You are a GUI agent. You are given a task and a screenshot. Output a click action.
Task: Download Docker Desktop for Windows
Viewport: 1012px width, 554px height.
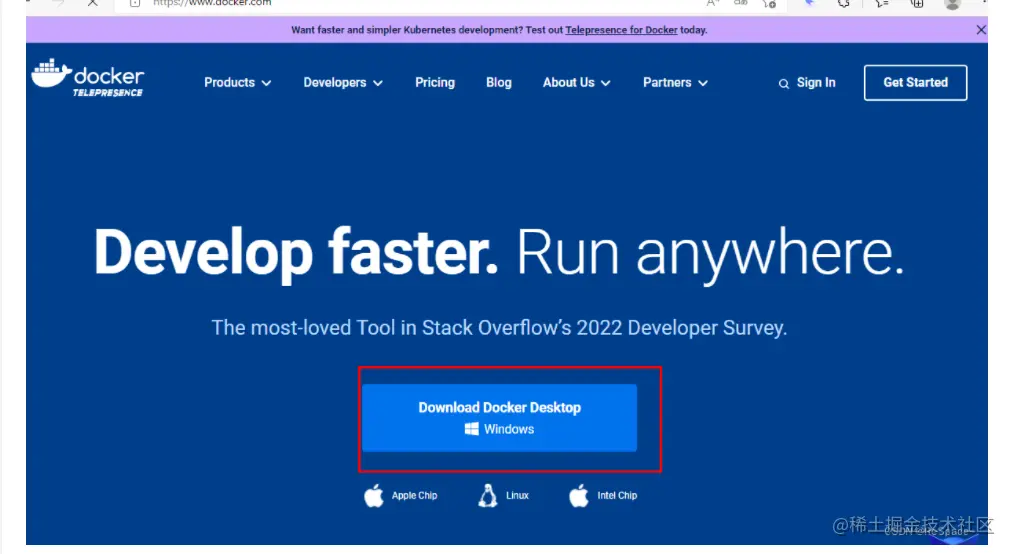tap(500, 418)
